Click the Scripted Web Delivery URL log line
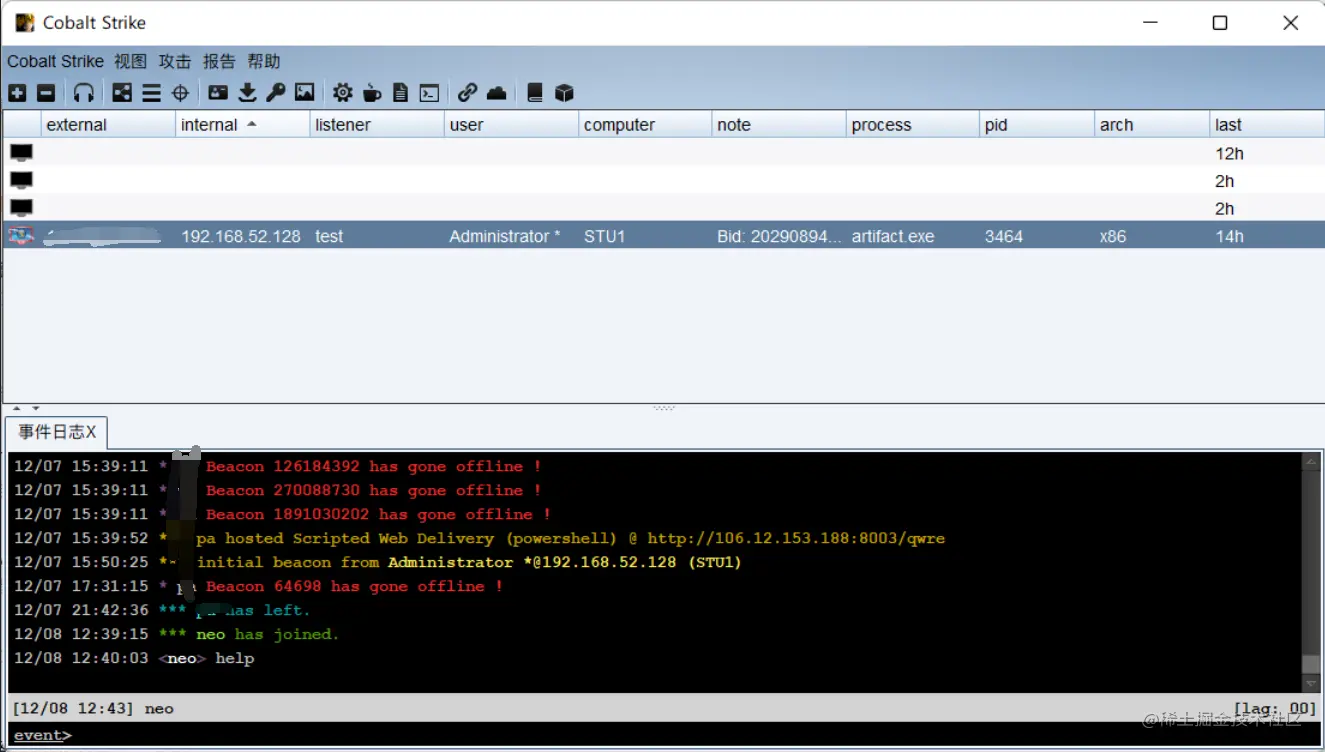 point(479,538)
